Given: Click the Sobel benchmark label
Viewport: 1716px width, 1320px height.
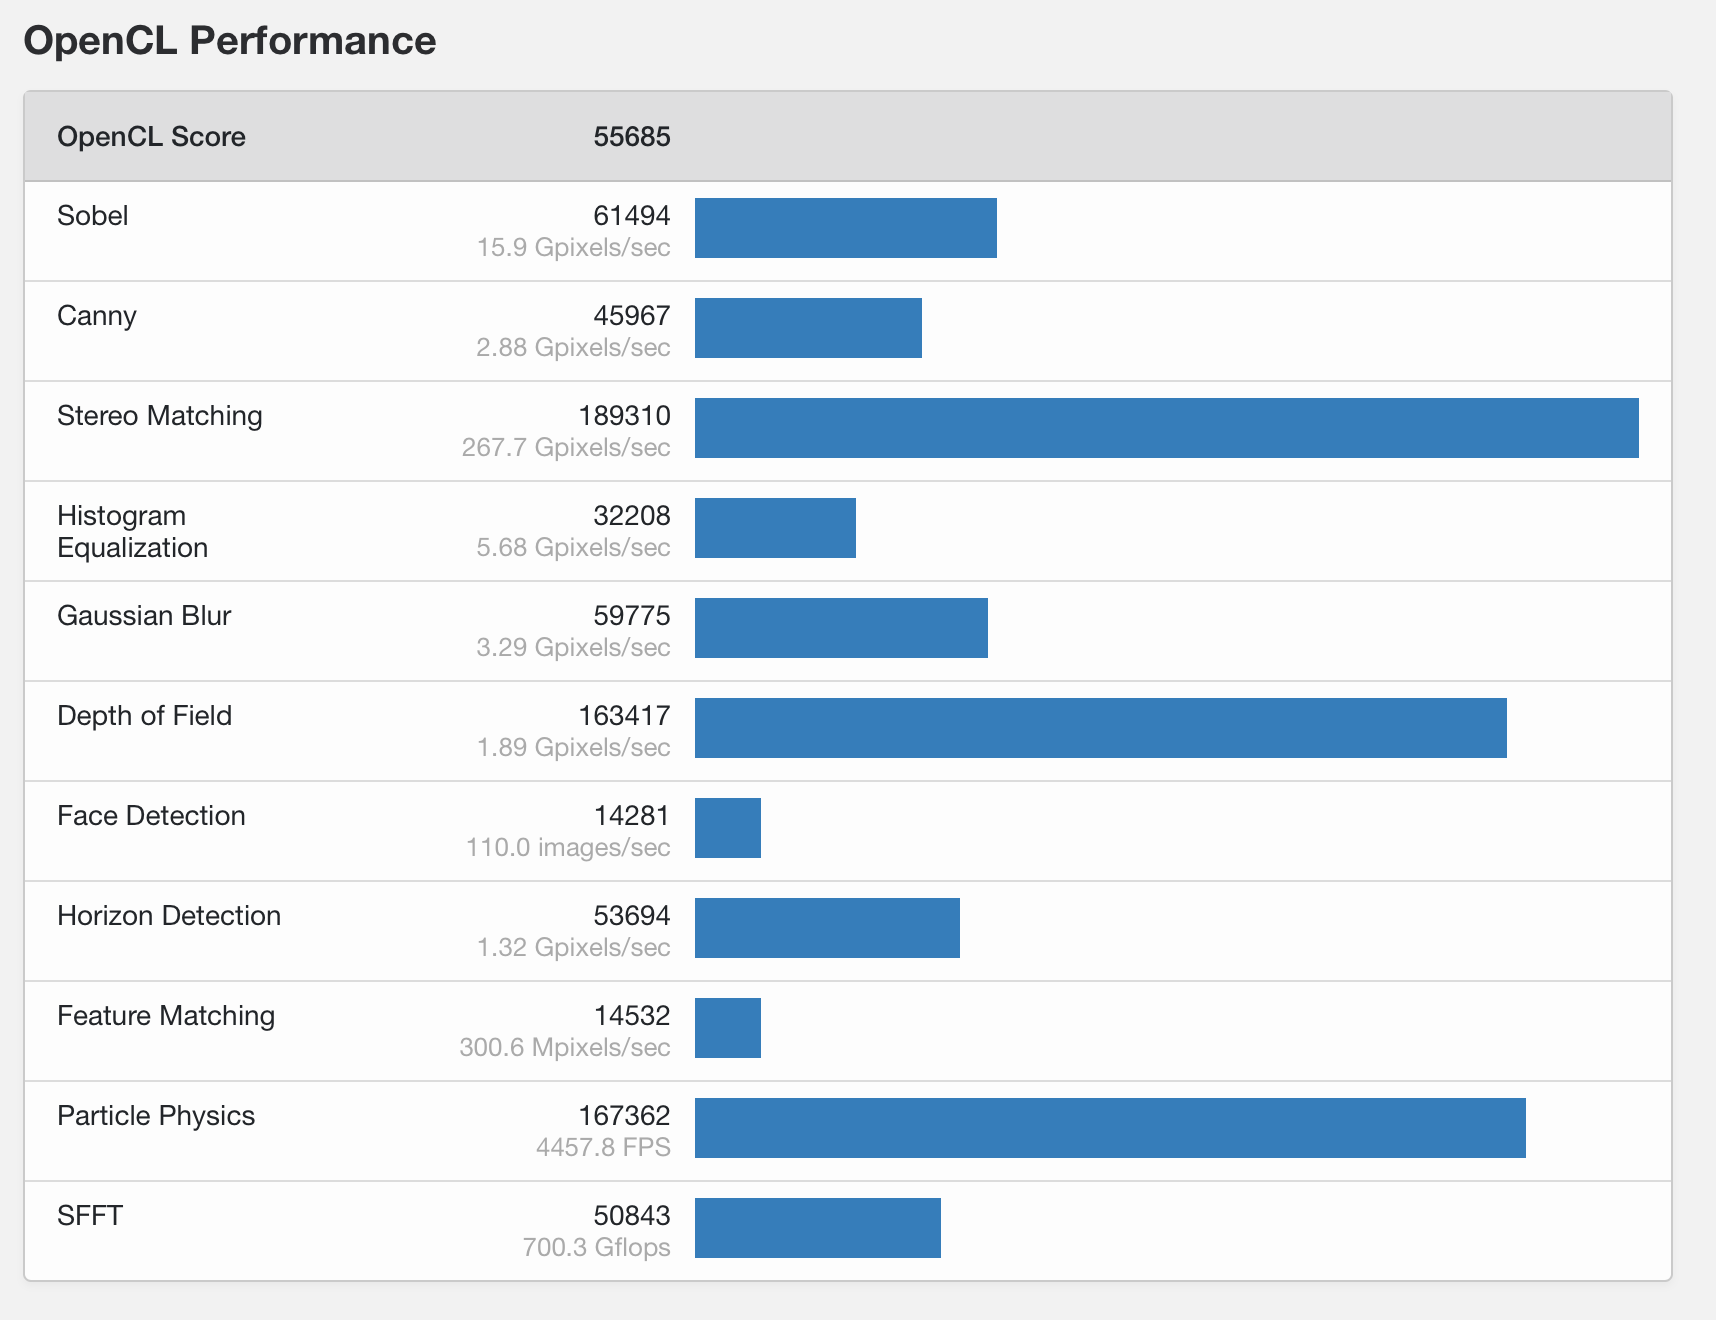Looking at the screenshot, I should coord(93,216).
